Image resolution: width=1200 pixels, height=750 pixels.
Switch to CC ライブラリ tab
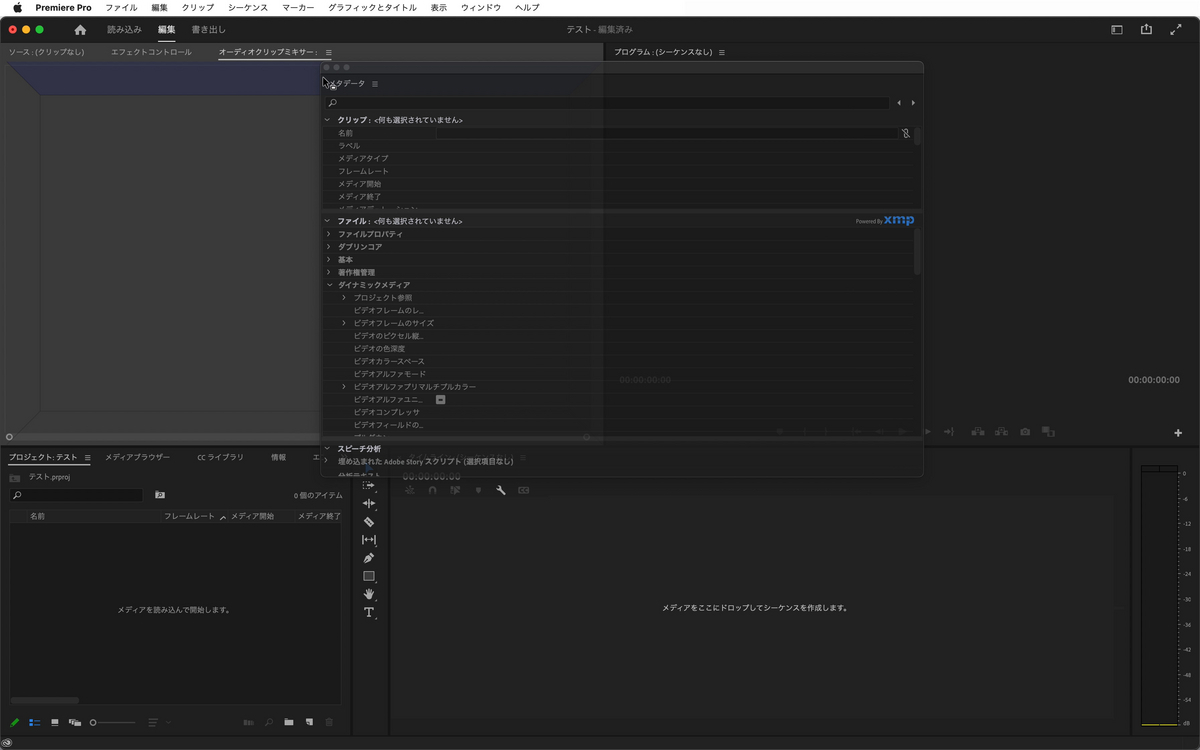[x=220, y=457]
